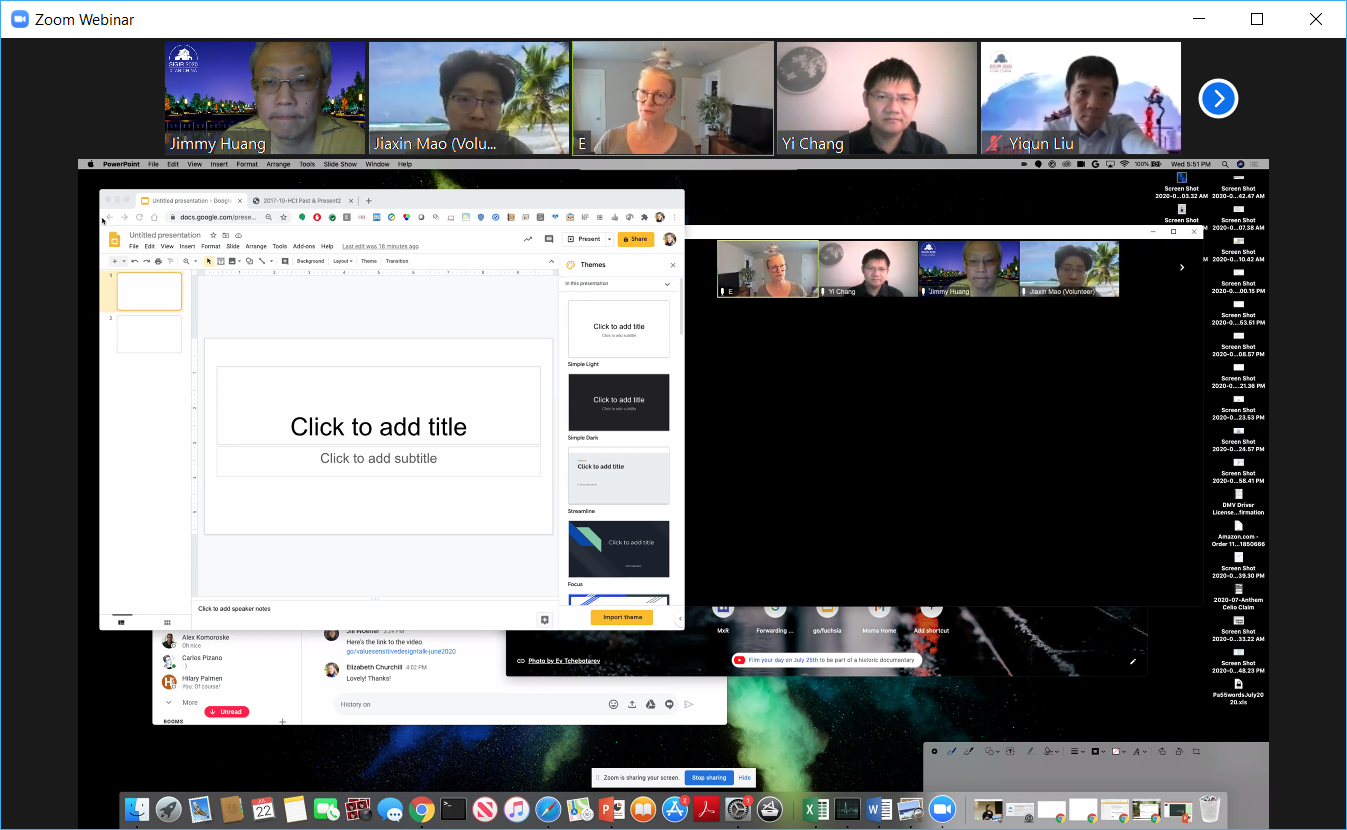1347x830 pixels.
Task: Click the 'Import theme' button
Action: (x=622, y=617)
